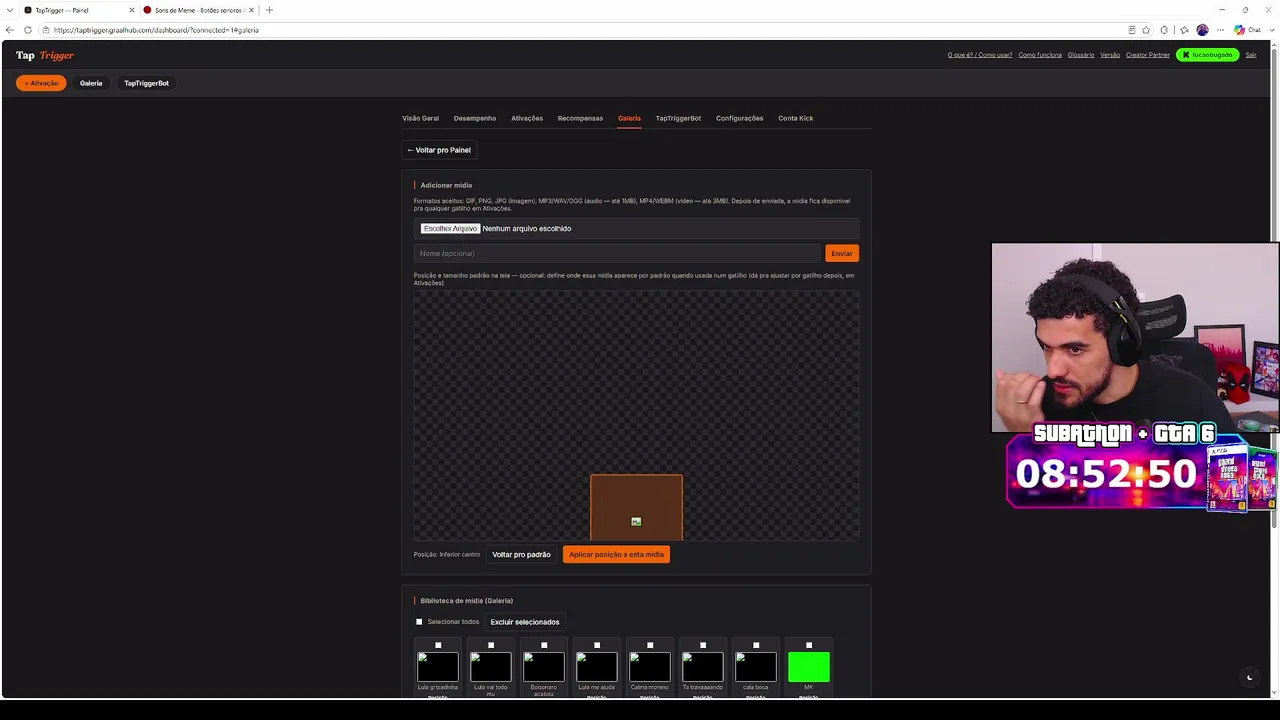Close the TapTrigger — Painel tab

click(131, 10)
